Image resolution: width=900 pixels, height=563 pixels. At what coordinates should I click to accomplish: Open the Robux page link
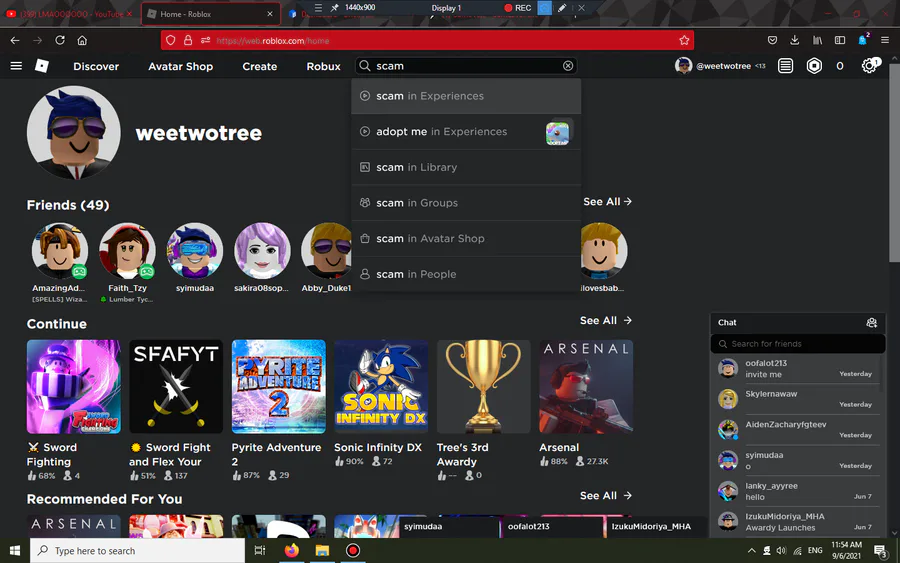point(323,66)
